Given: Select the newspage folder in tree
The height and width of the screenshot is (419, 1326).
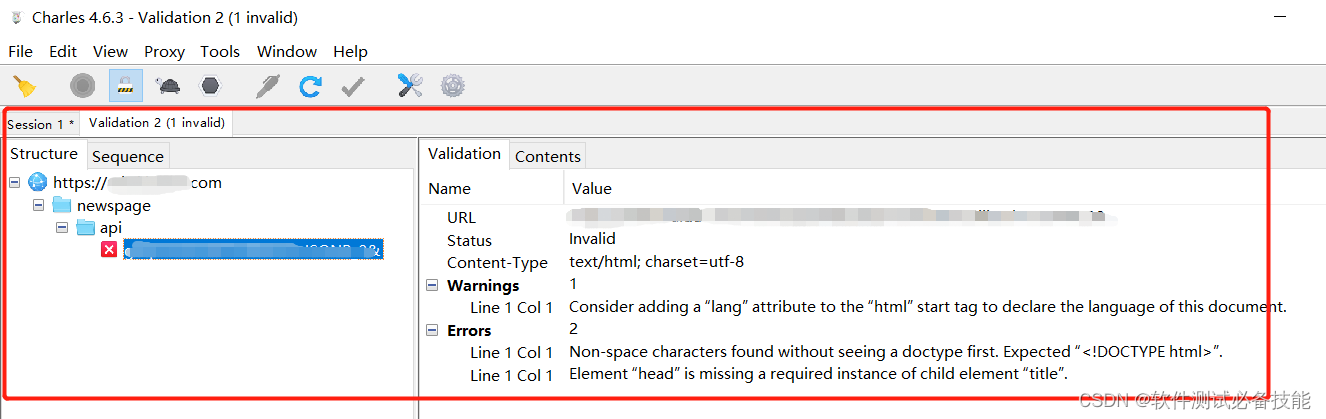Looking at the screenshot, I should pos(114,205).
